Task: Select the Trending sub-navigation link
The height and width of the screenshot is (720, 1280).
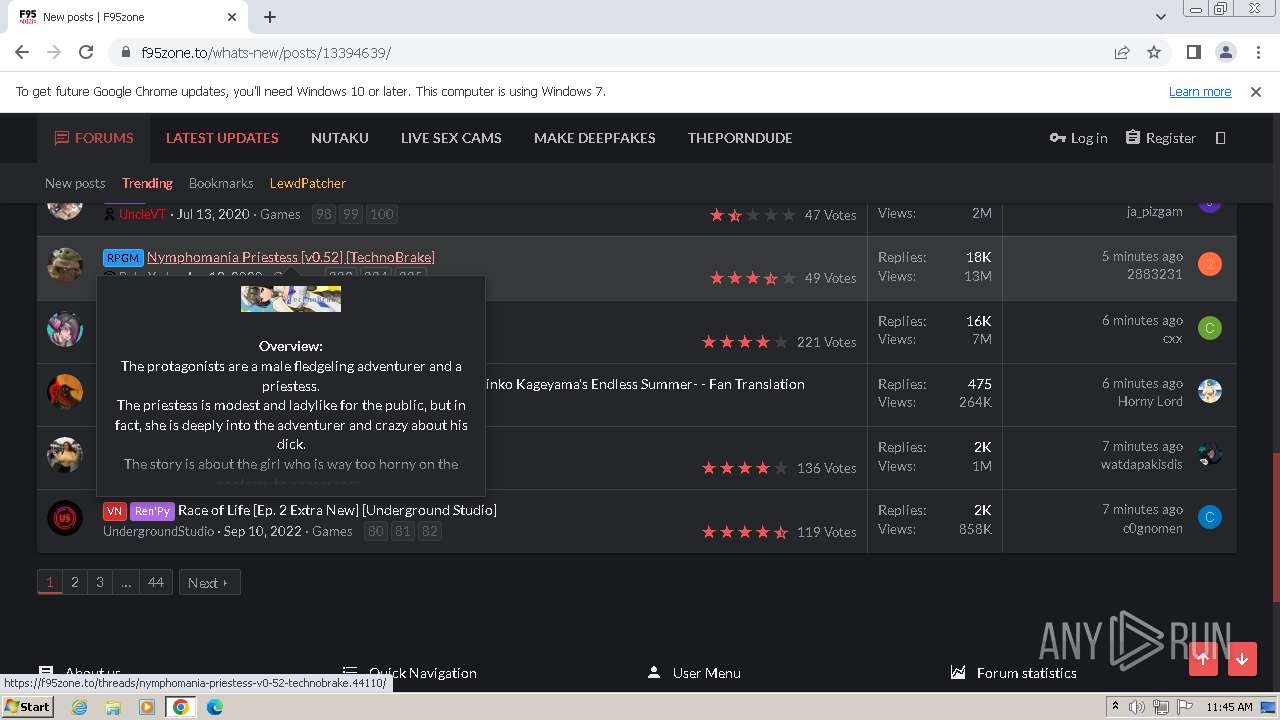Action: [147, 183]
